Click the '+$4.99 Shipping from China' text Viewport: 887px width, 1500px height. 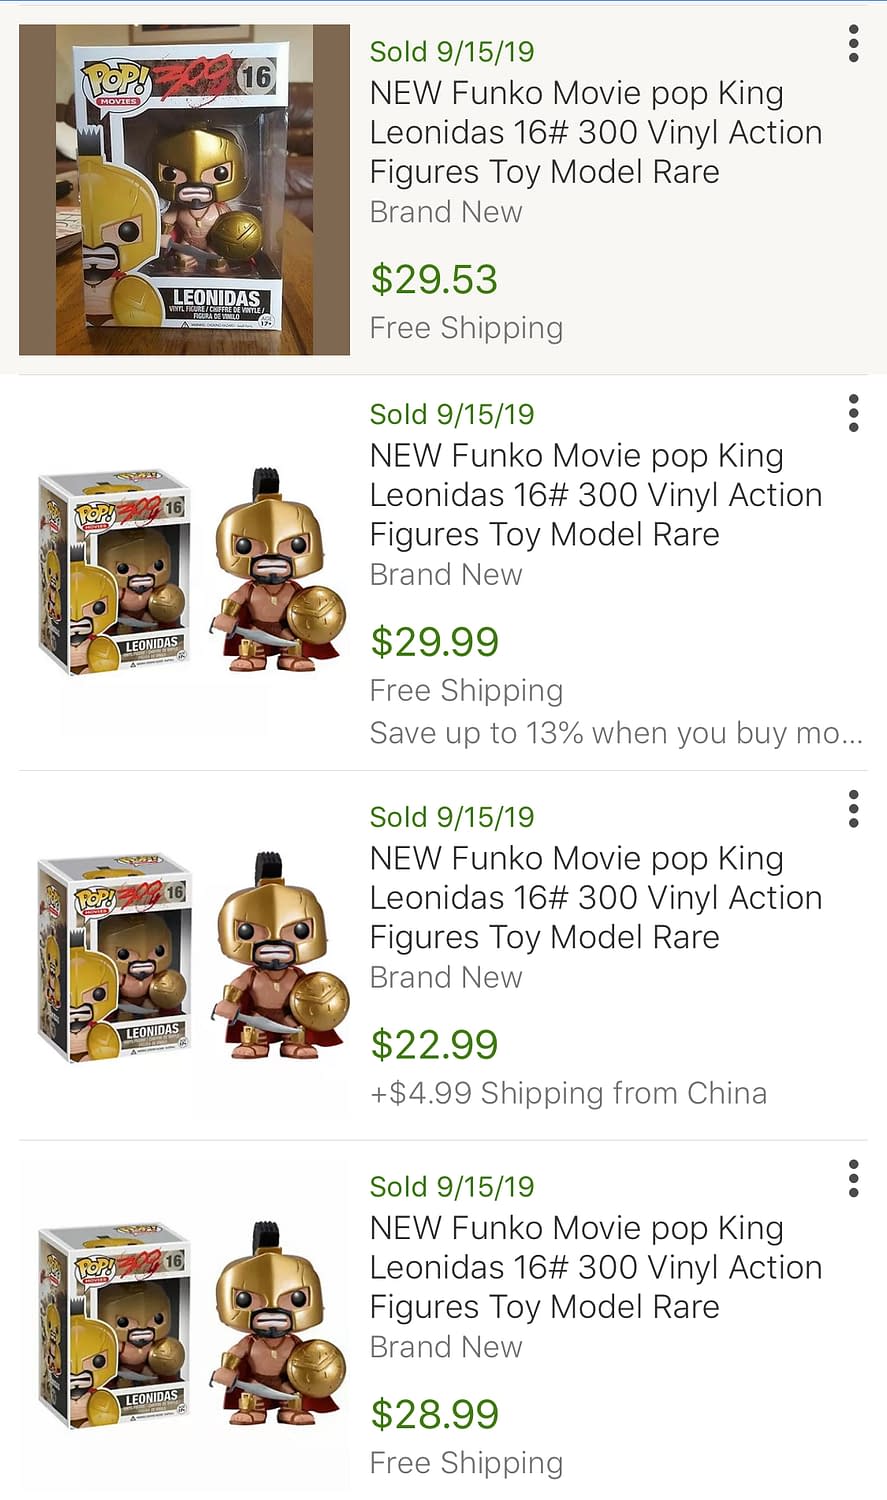coord(570,1093)
